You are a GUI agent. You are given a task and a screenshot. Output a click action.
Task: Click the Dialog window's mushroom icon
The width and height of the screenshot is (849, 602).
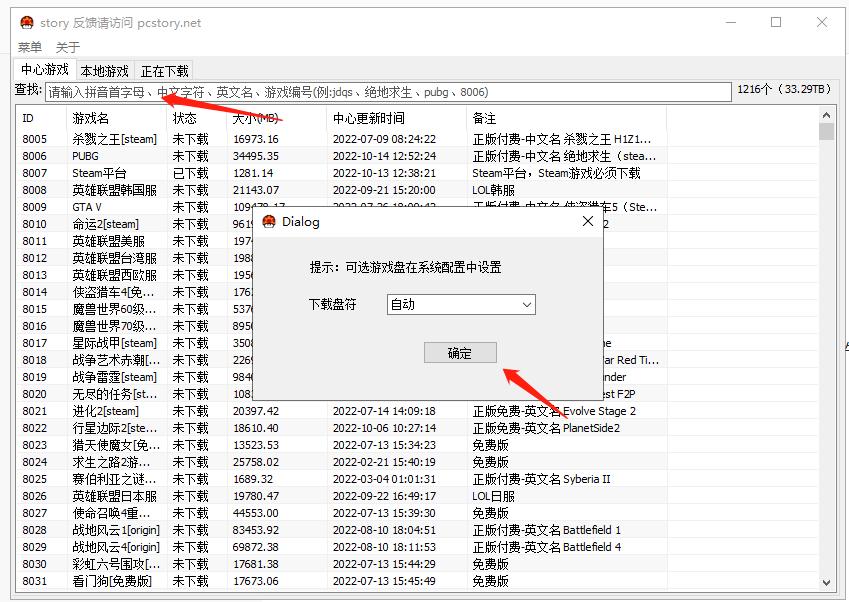coord(267,222)
